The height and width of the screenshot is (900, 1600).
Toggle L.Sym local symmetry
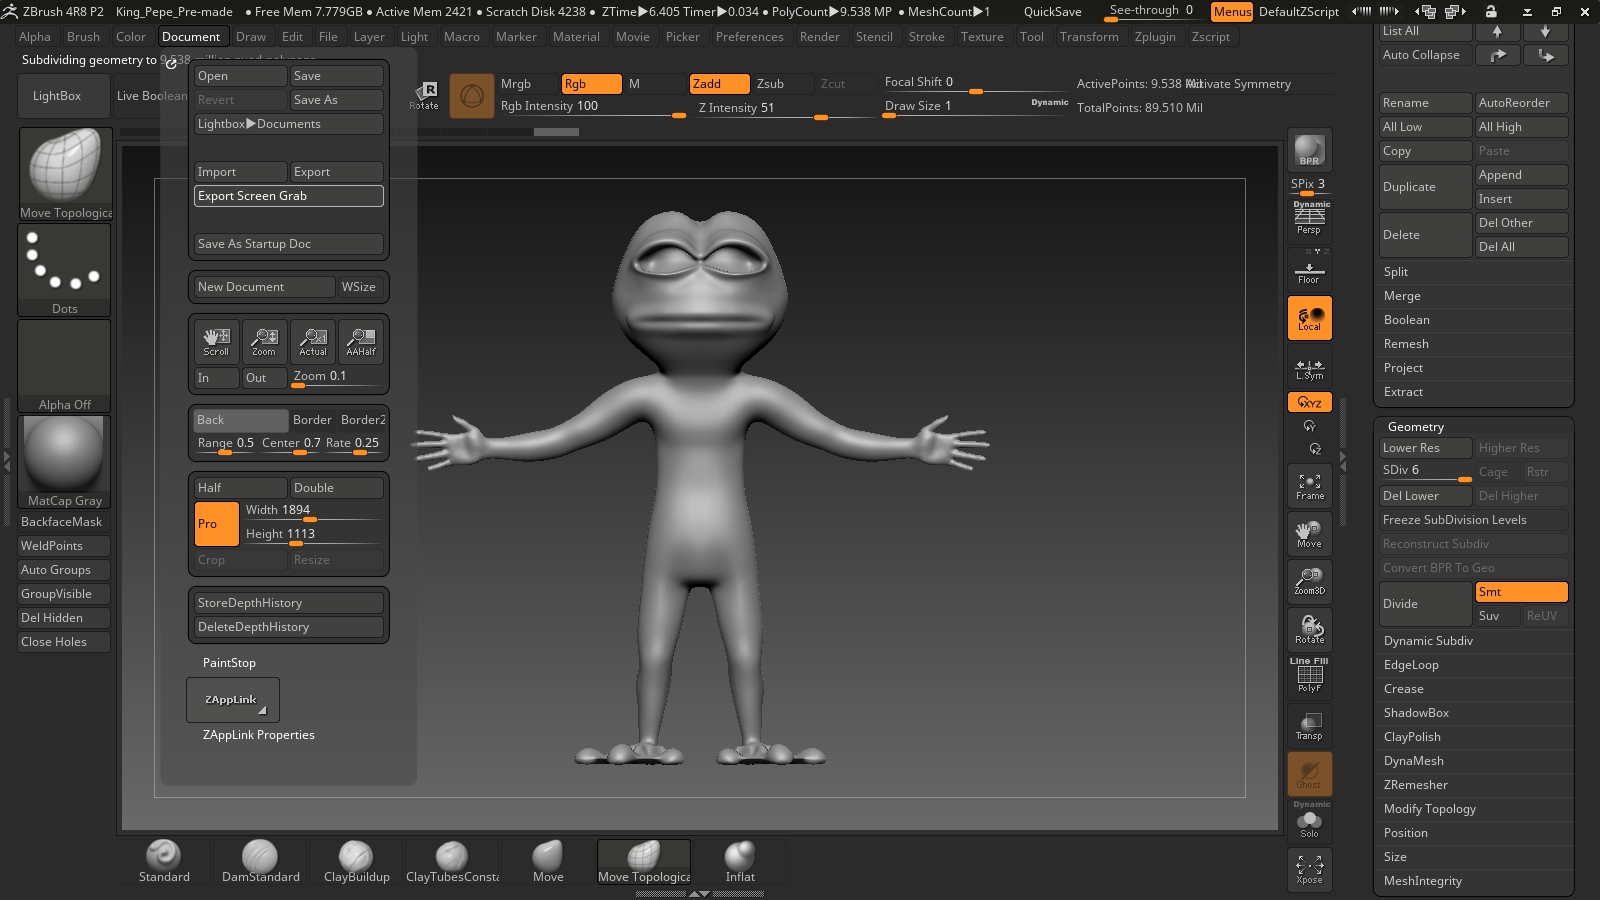[1309, 368]
